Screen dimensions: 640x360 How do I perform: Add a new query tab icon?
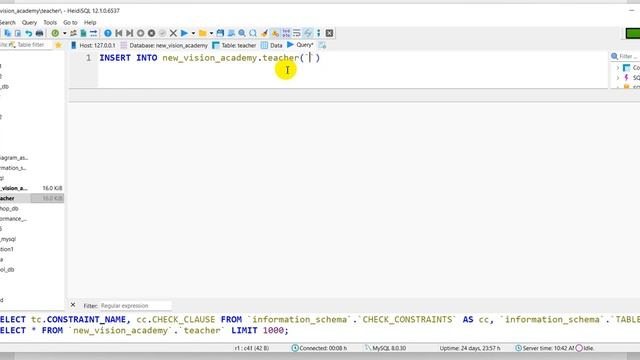322,45
